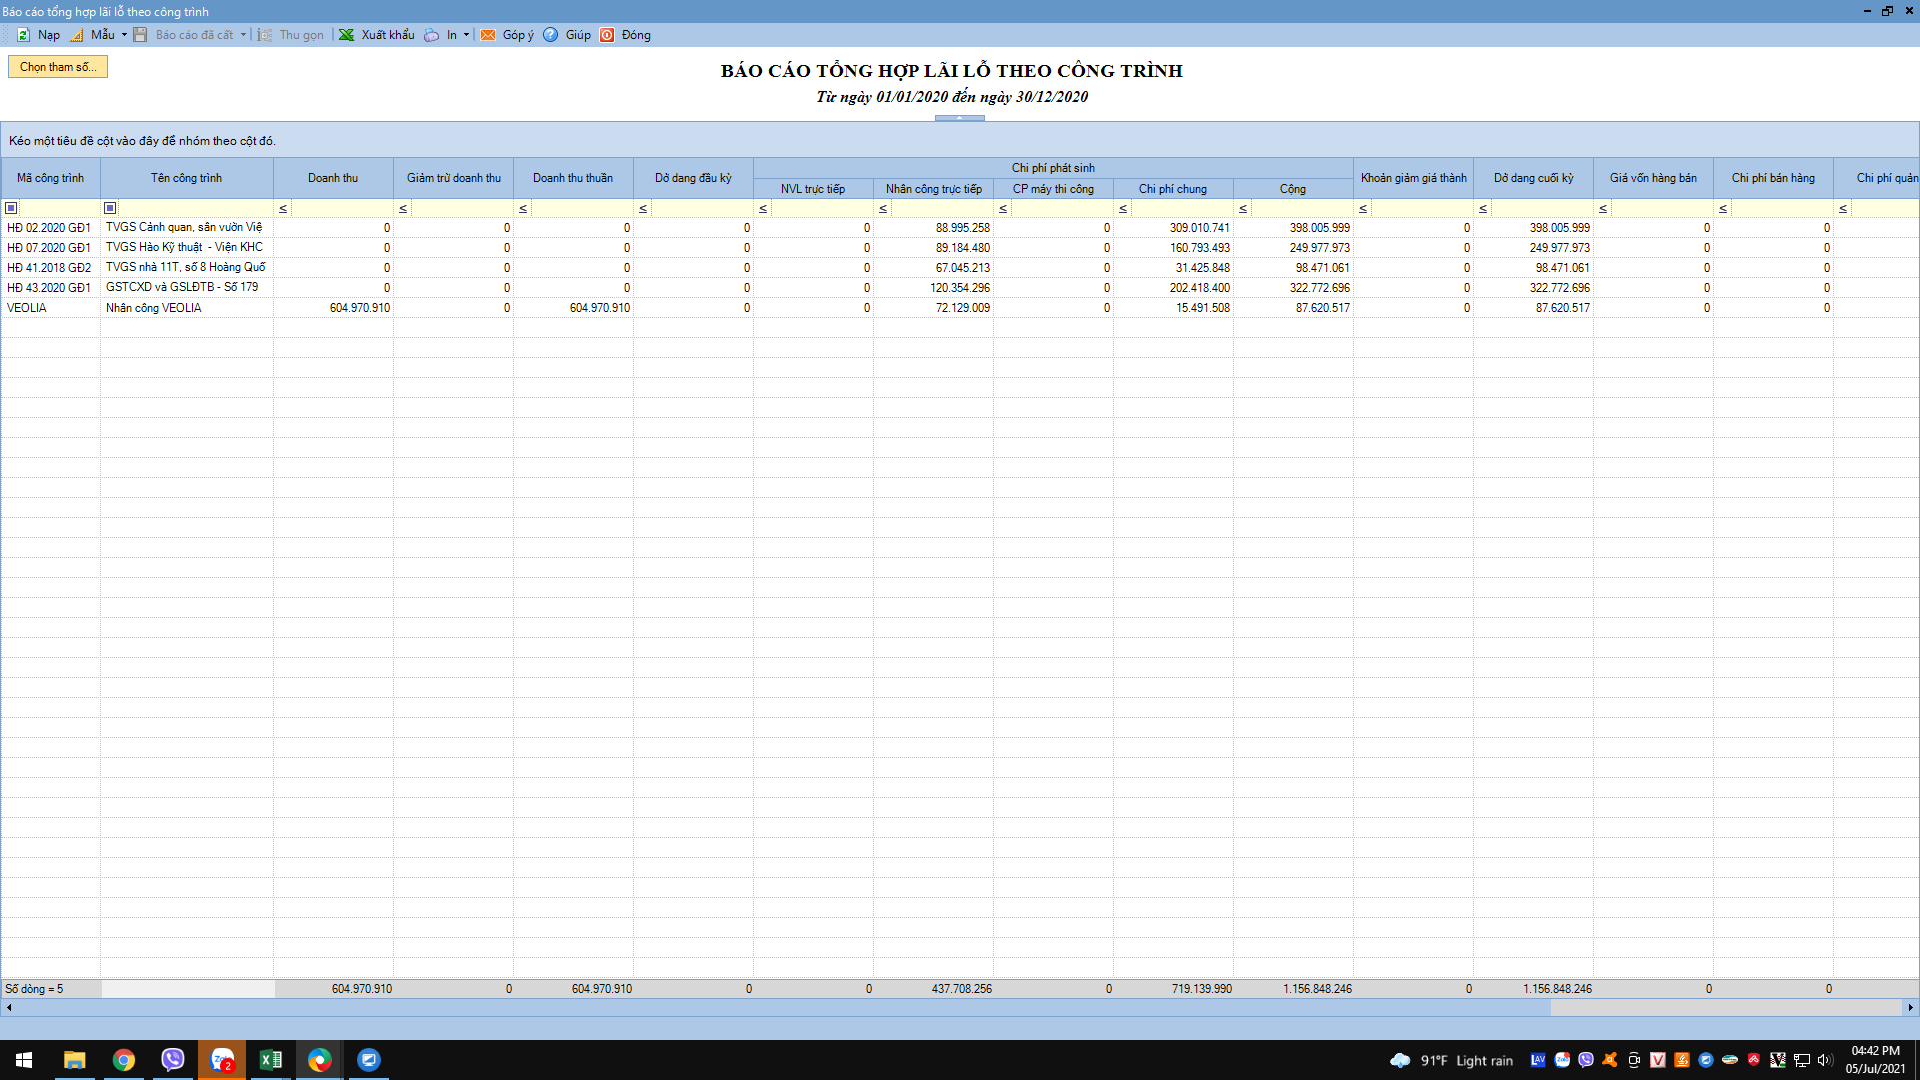Collapse header panel using top expander arrow
Screen dimensions: 1920x1080
[x=959, y=118]
